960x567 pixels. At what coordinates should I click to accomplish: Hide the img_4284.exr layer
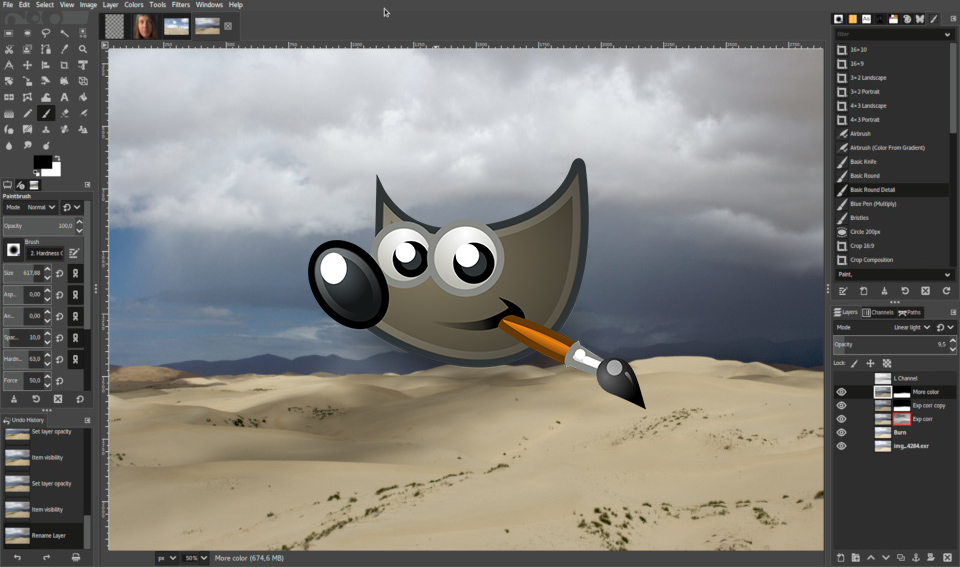(x=841, y=446)
